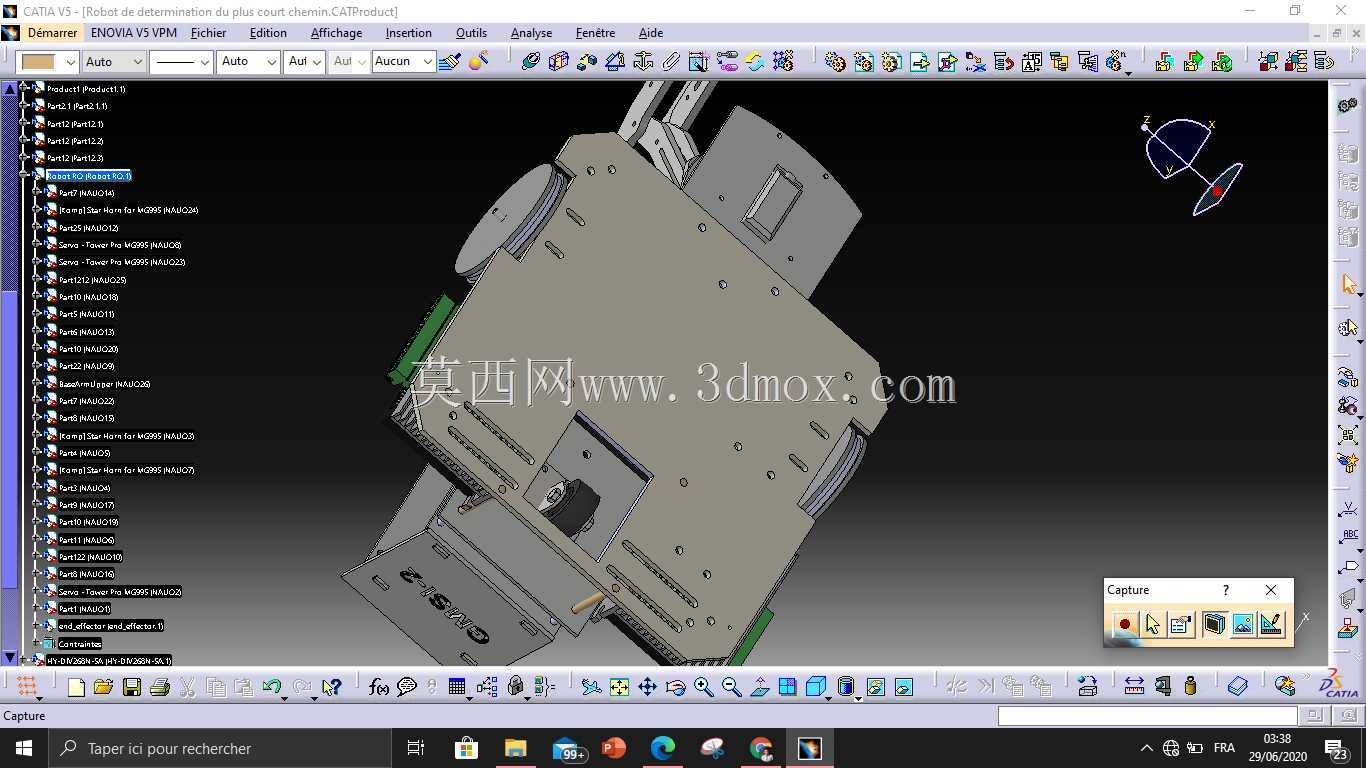Screen dimensions: 1366x768
Task: Click the Normal View icon
Action: (759, 687)
